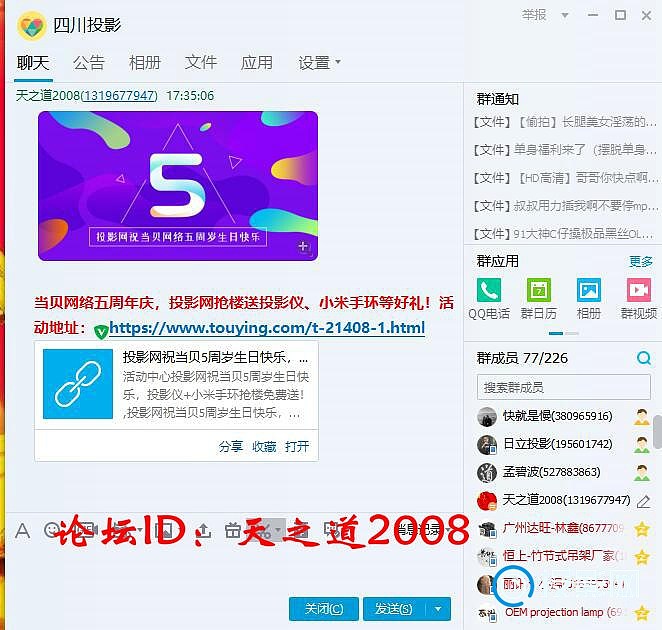Switch to the 聊天 tab
The height and width of the screenshot is (630, 662).
point(33,63)
